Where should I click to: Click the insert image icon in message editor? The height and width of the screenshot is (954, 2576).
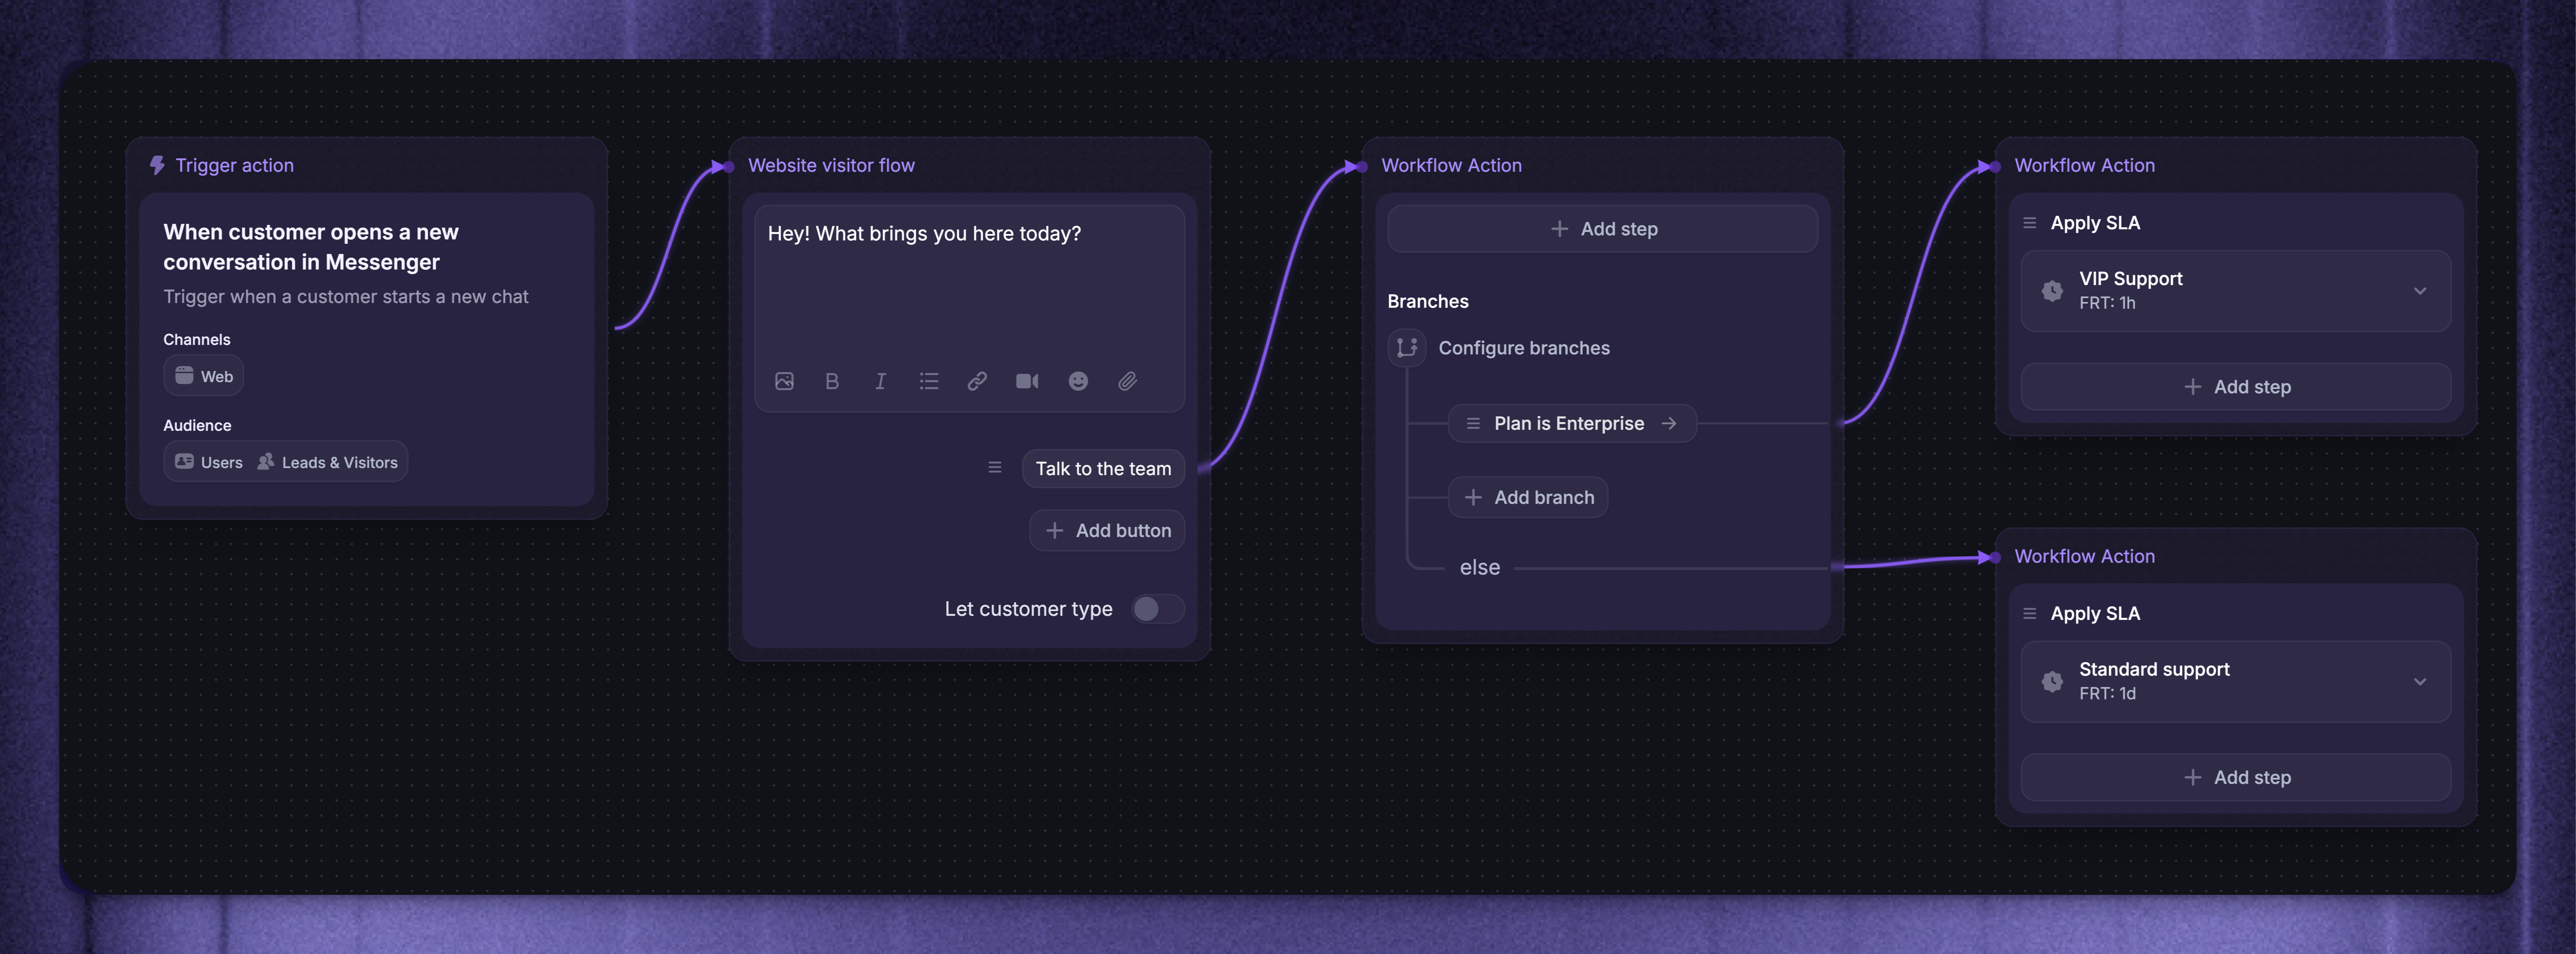(x=784, y=381)
